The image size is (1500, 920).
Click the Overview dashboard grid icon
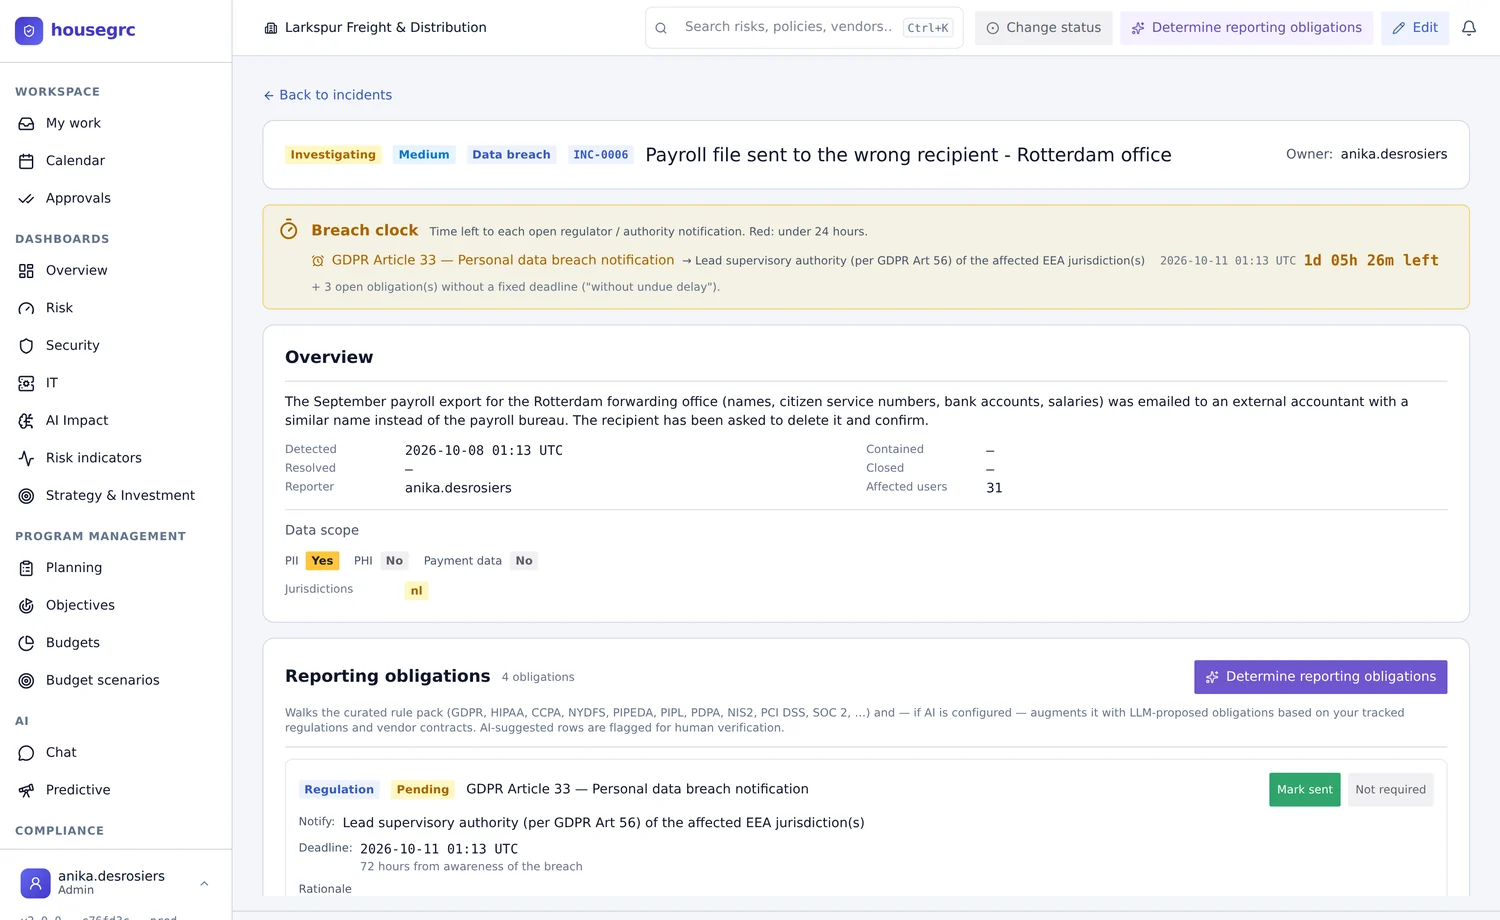point(26,271)
